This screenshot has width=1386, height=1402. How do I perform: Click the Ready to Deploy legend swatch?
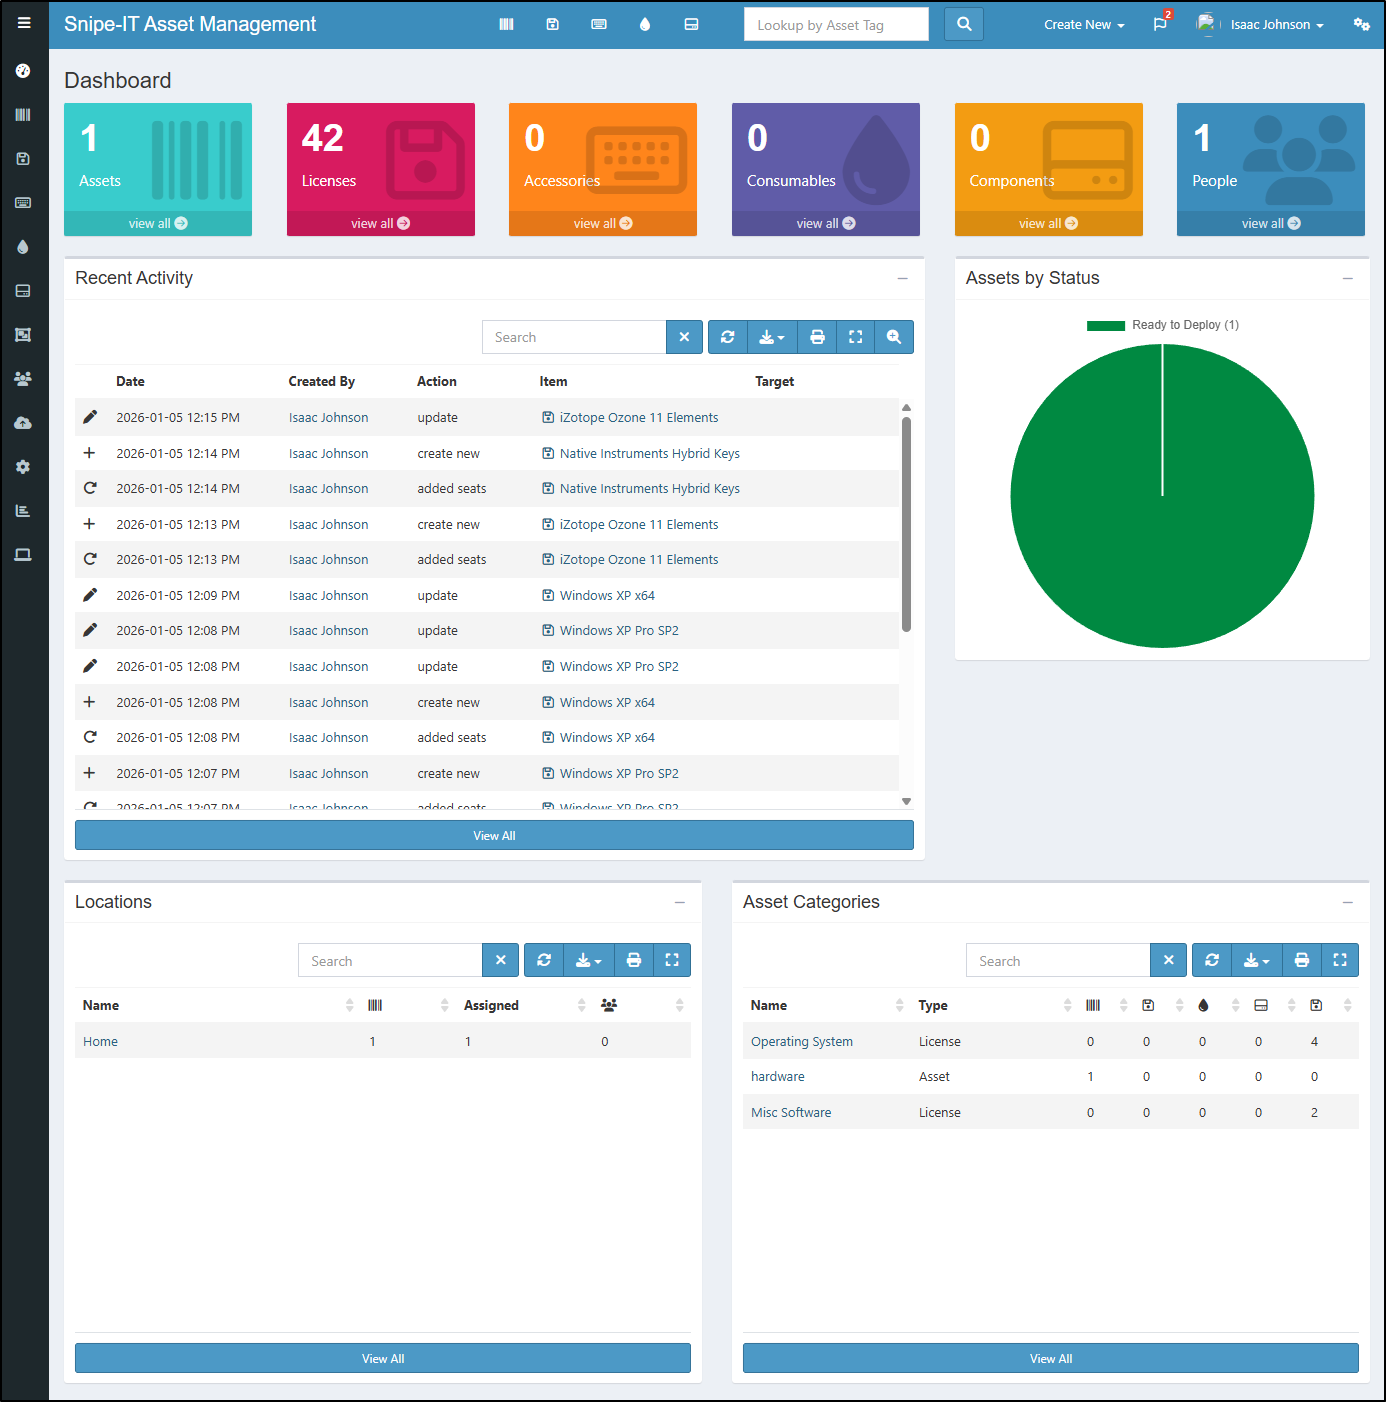(1106, 325)
